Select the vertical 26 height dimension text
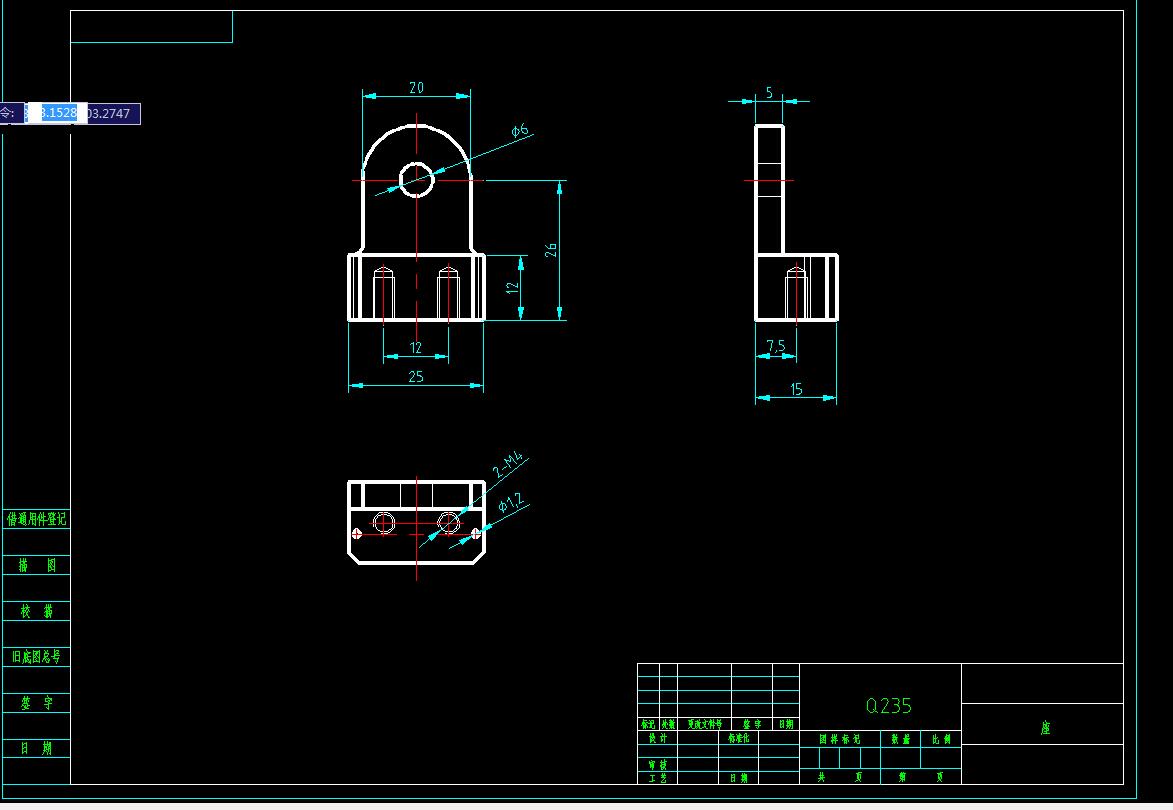 (x=551, y=250)
